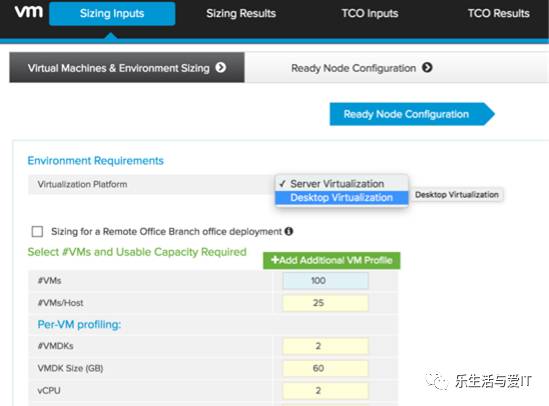The image size is (549, 406).
Task: Choose Desktop Virtualization in the dropdown
Action: [x=342, y=198]
